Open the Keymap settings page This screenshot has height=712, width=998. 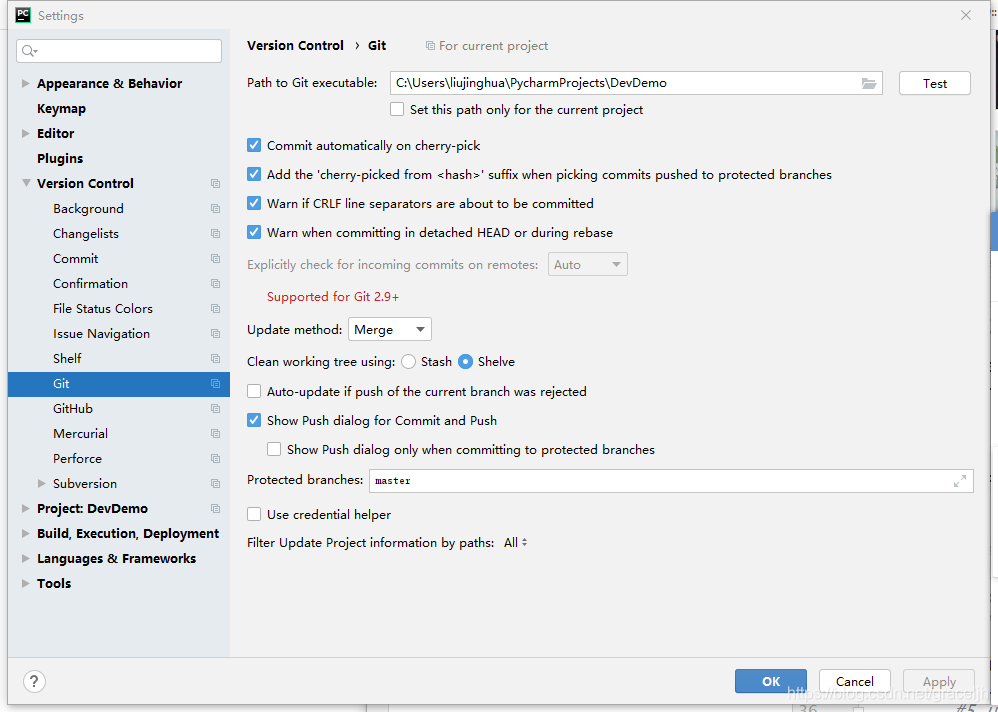tap(61, 109)
